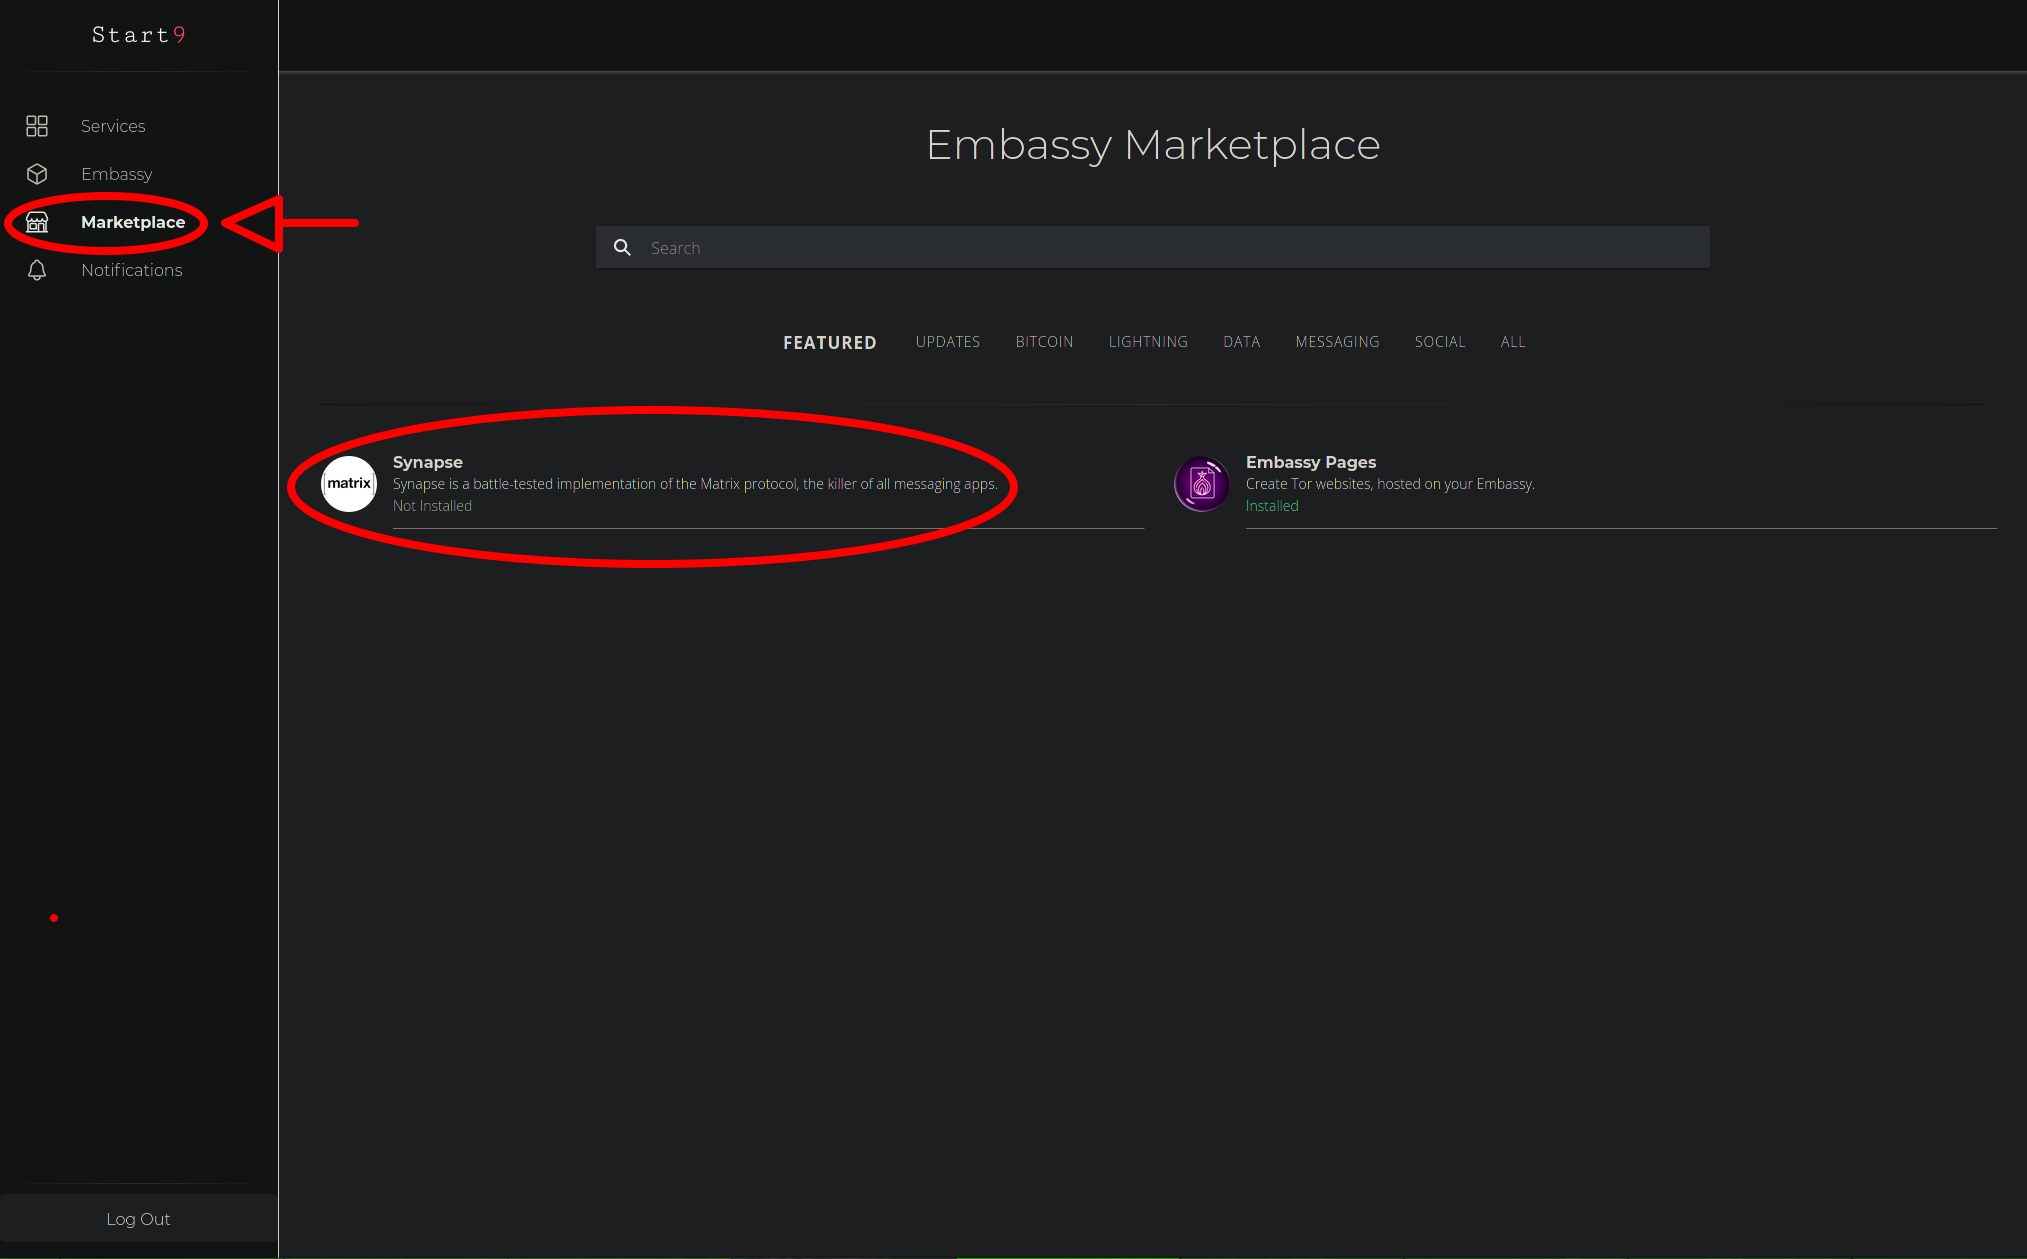
Task: Click the Log Out button
Action: click(x=138, y=1219)
